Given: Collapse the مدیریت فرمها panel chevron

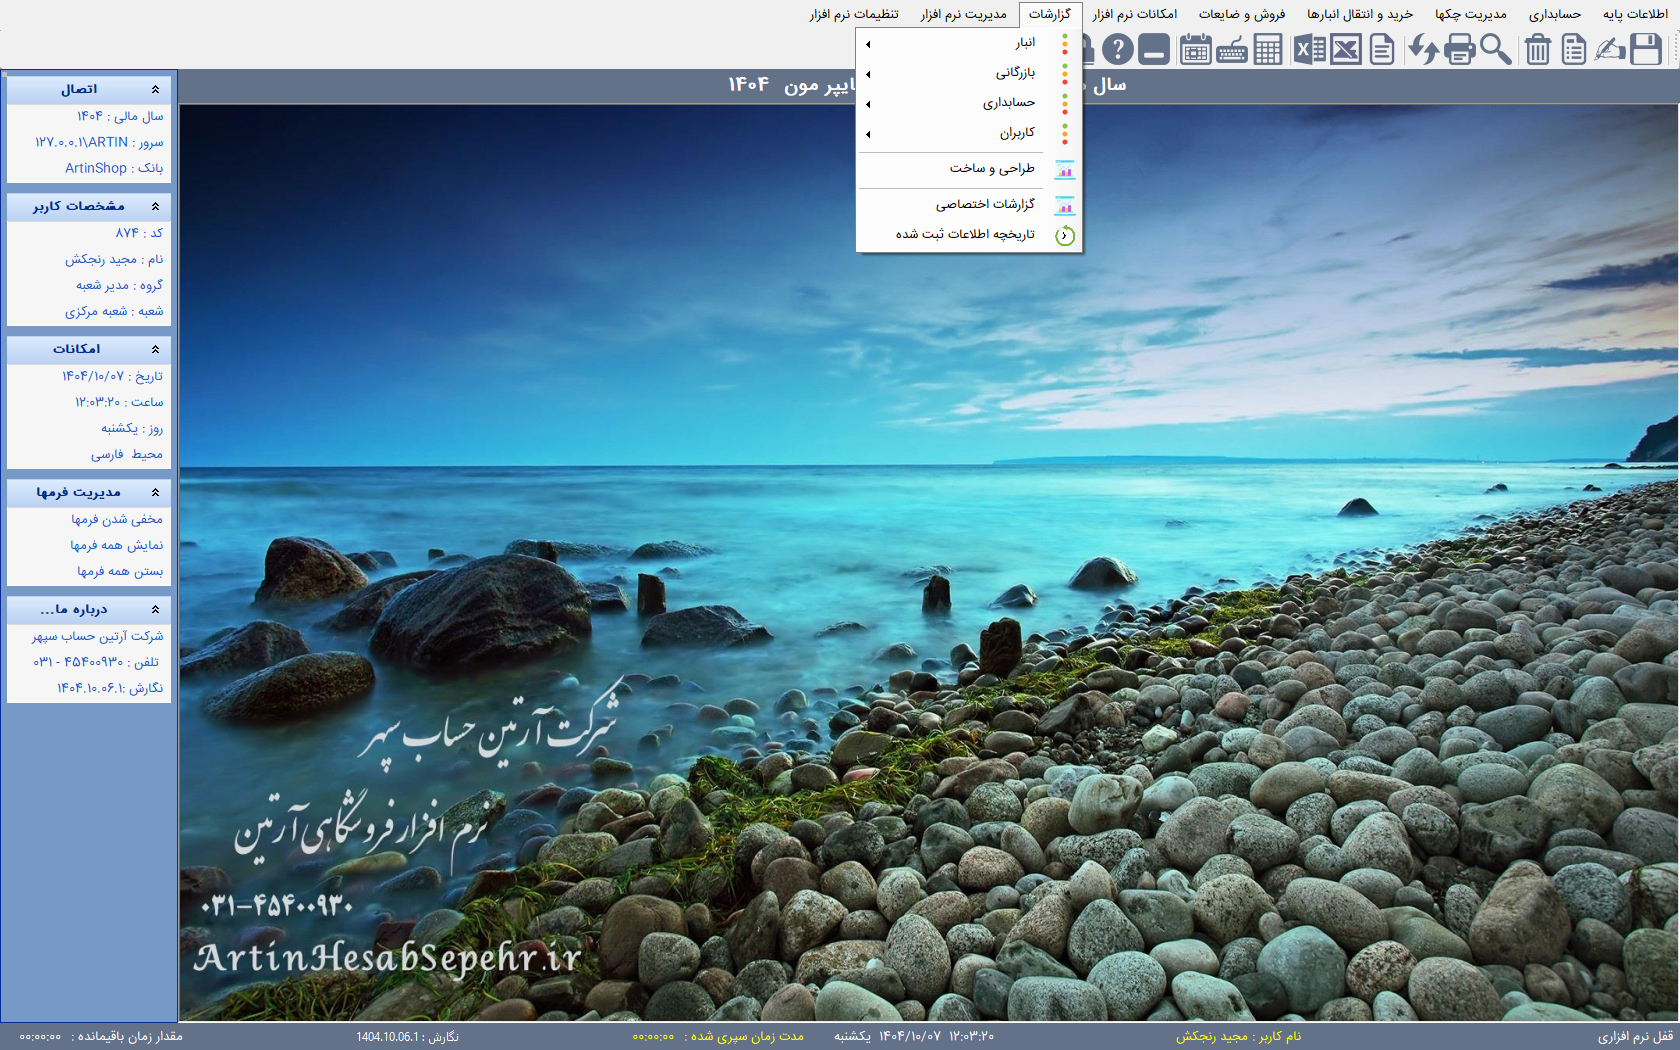Looking at the screenshot, I should click(x=155, y=493).
